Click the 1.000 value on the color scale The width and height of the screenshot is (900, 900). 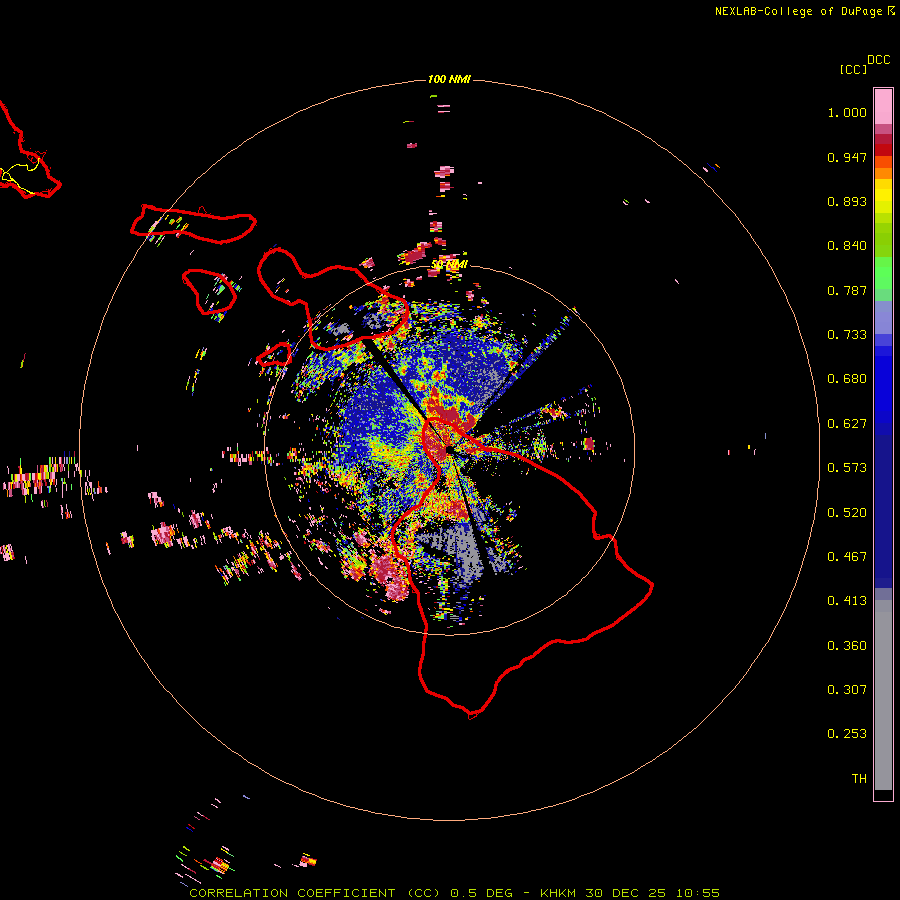(x=847, y=112)
